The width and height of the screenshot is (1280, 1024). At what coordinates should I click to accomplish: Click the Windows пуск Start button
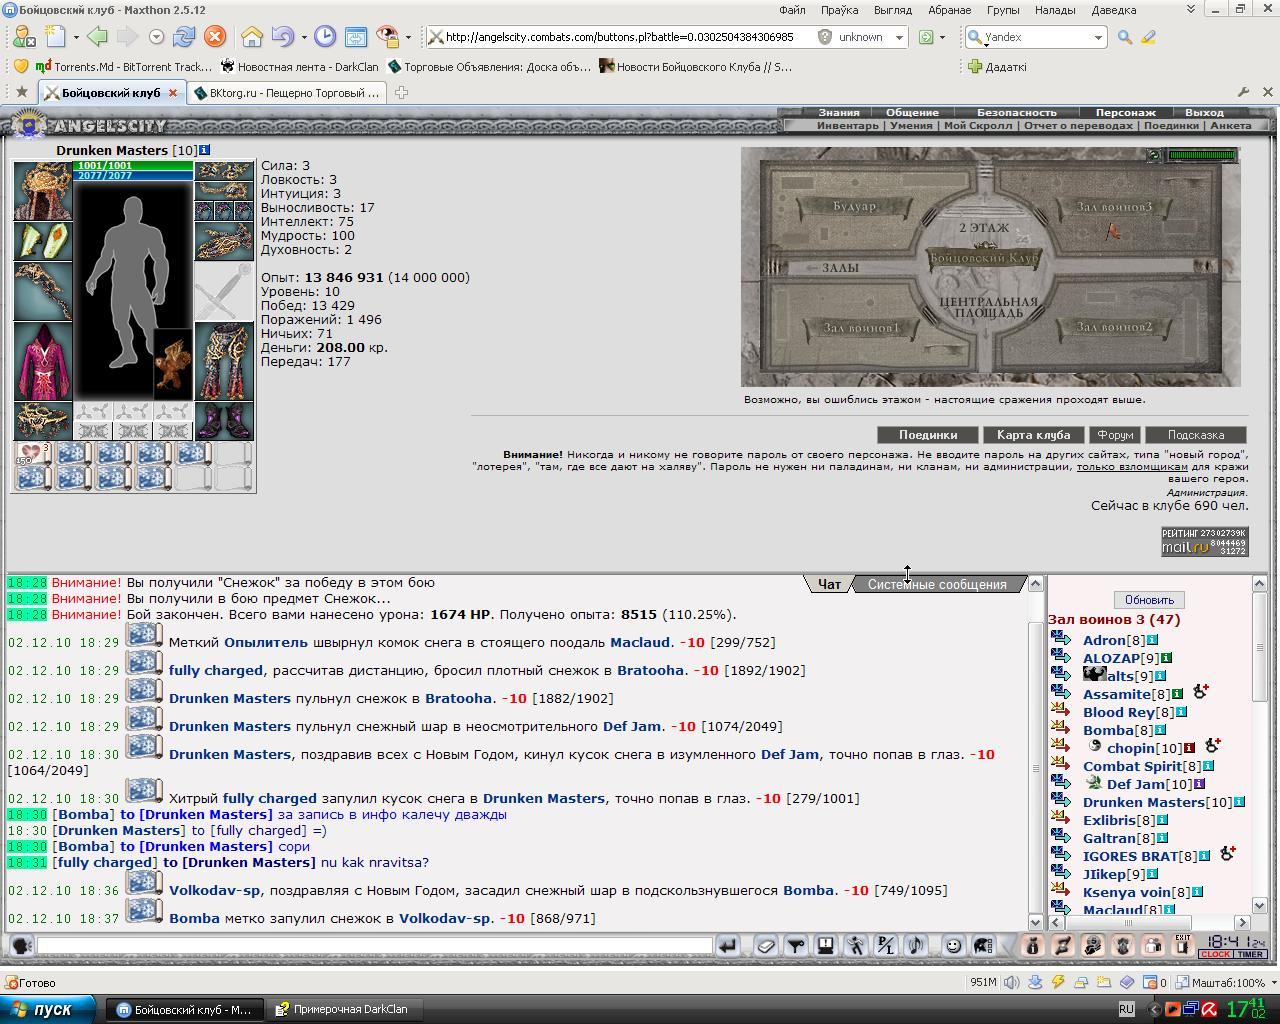tap(48, 1009)
